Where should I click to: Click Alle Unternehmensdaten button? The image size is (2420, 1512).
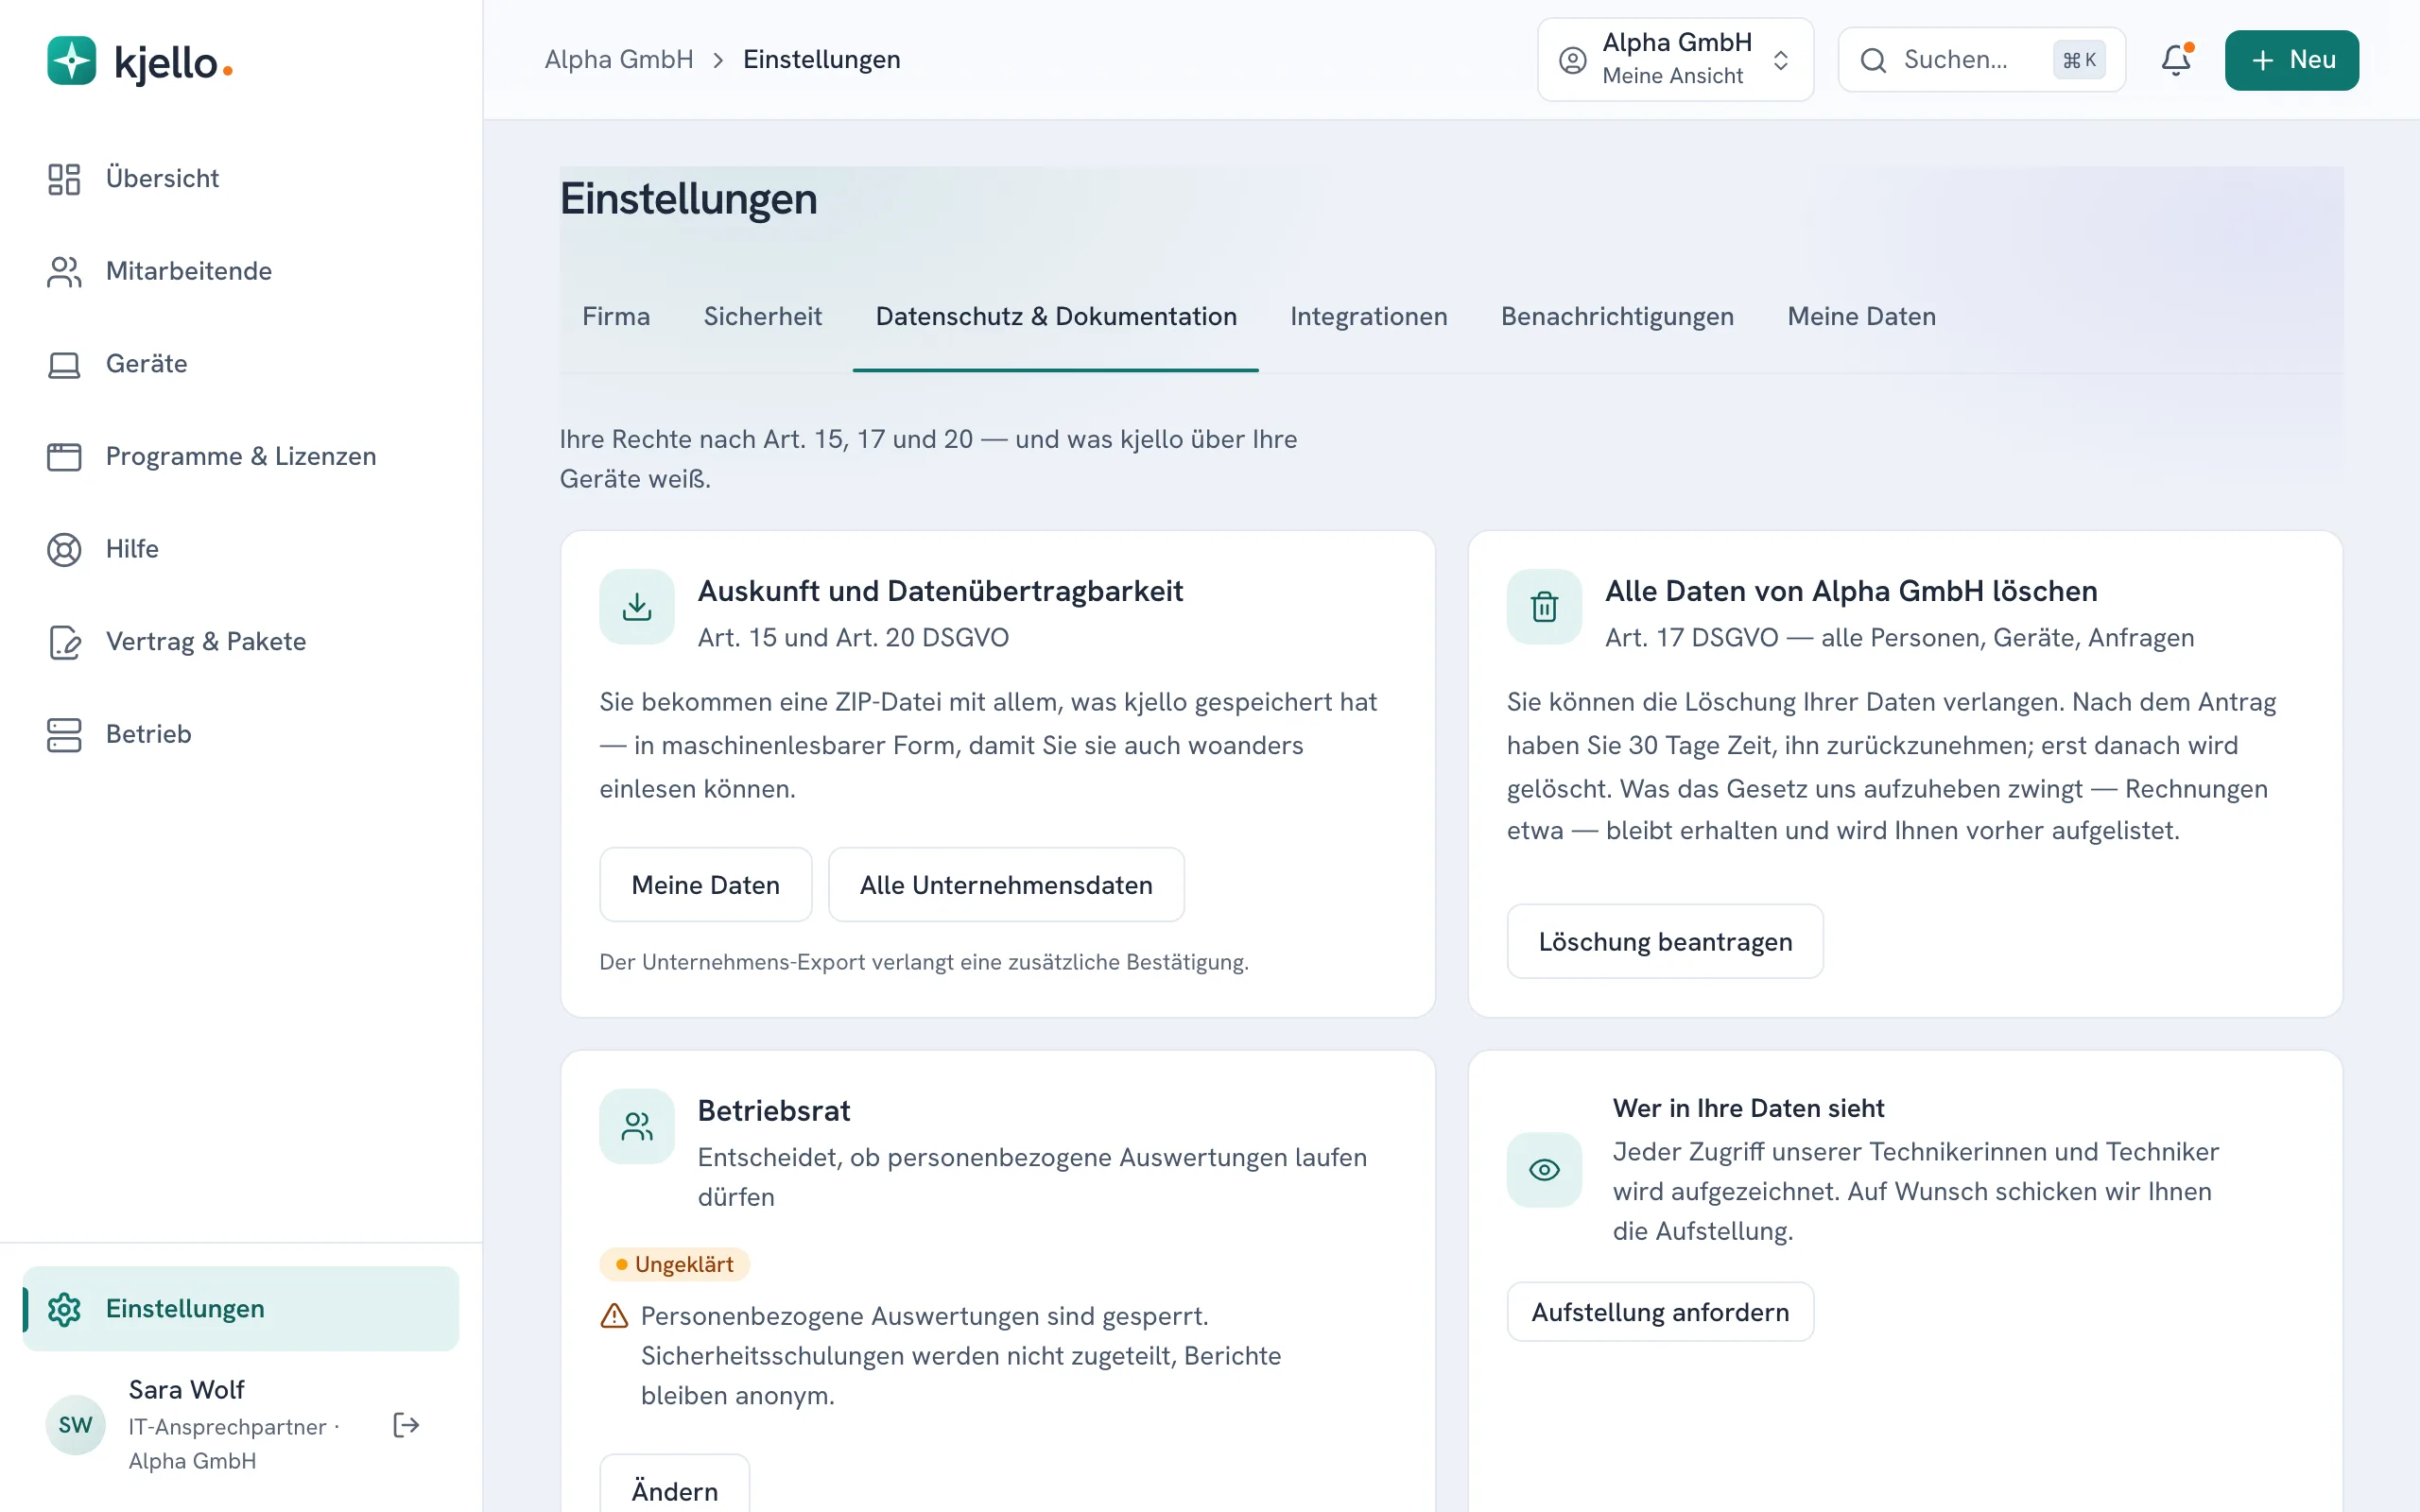1006,885
